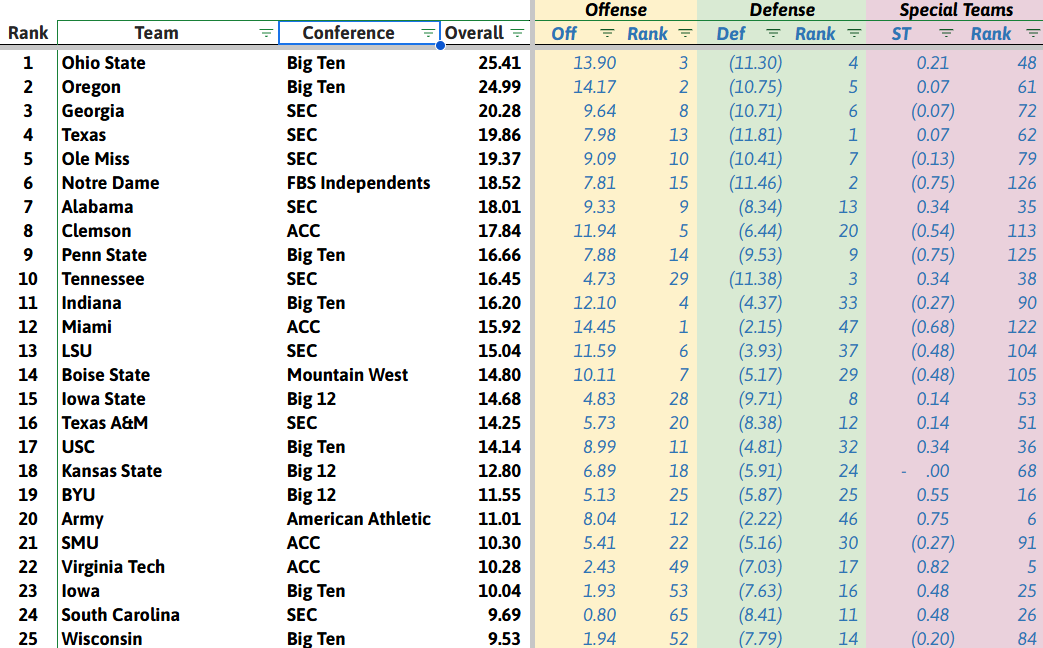Select the Clemson team cell

[96, 231]
